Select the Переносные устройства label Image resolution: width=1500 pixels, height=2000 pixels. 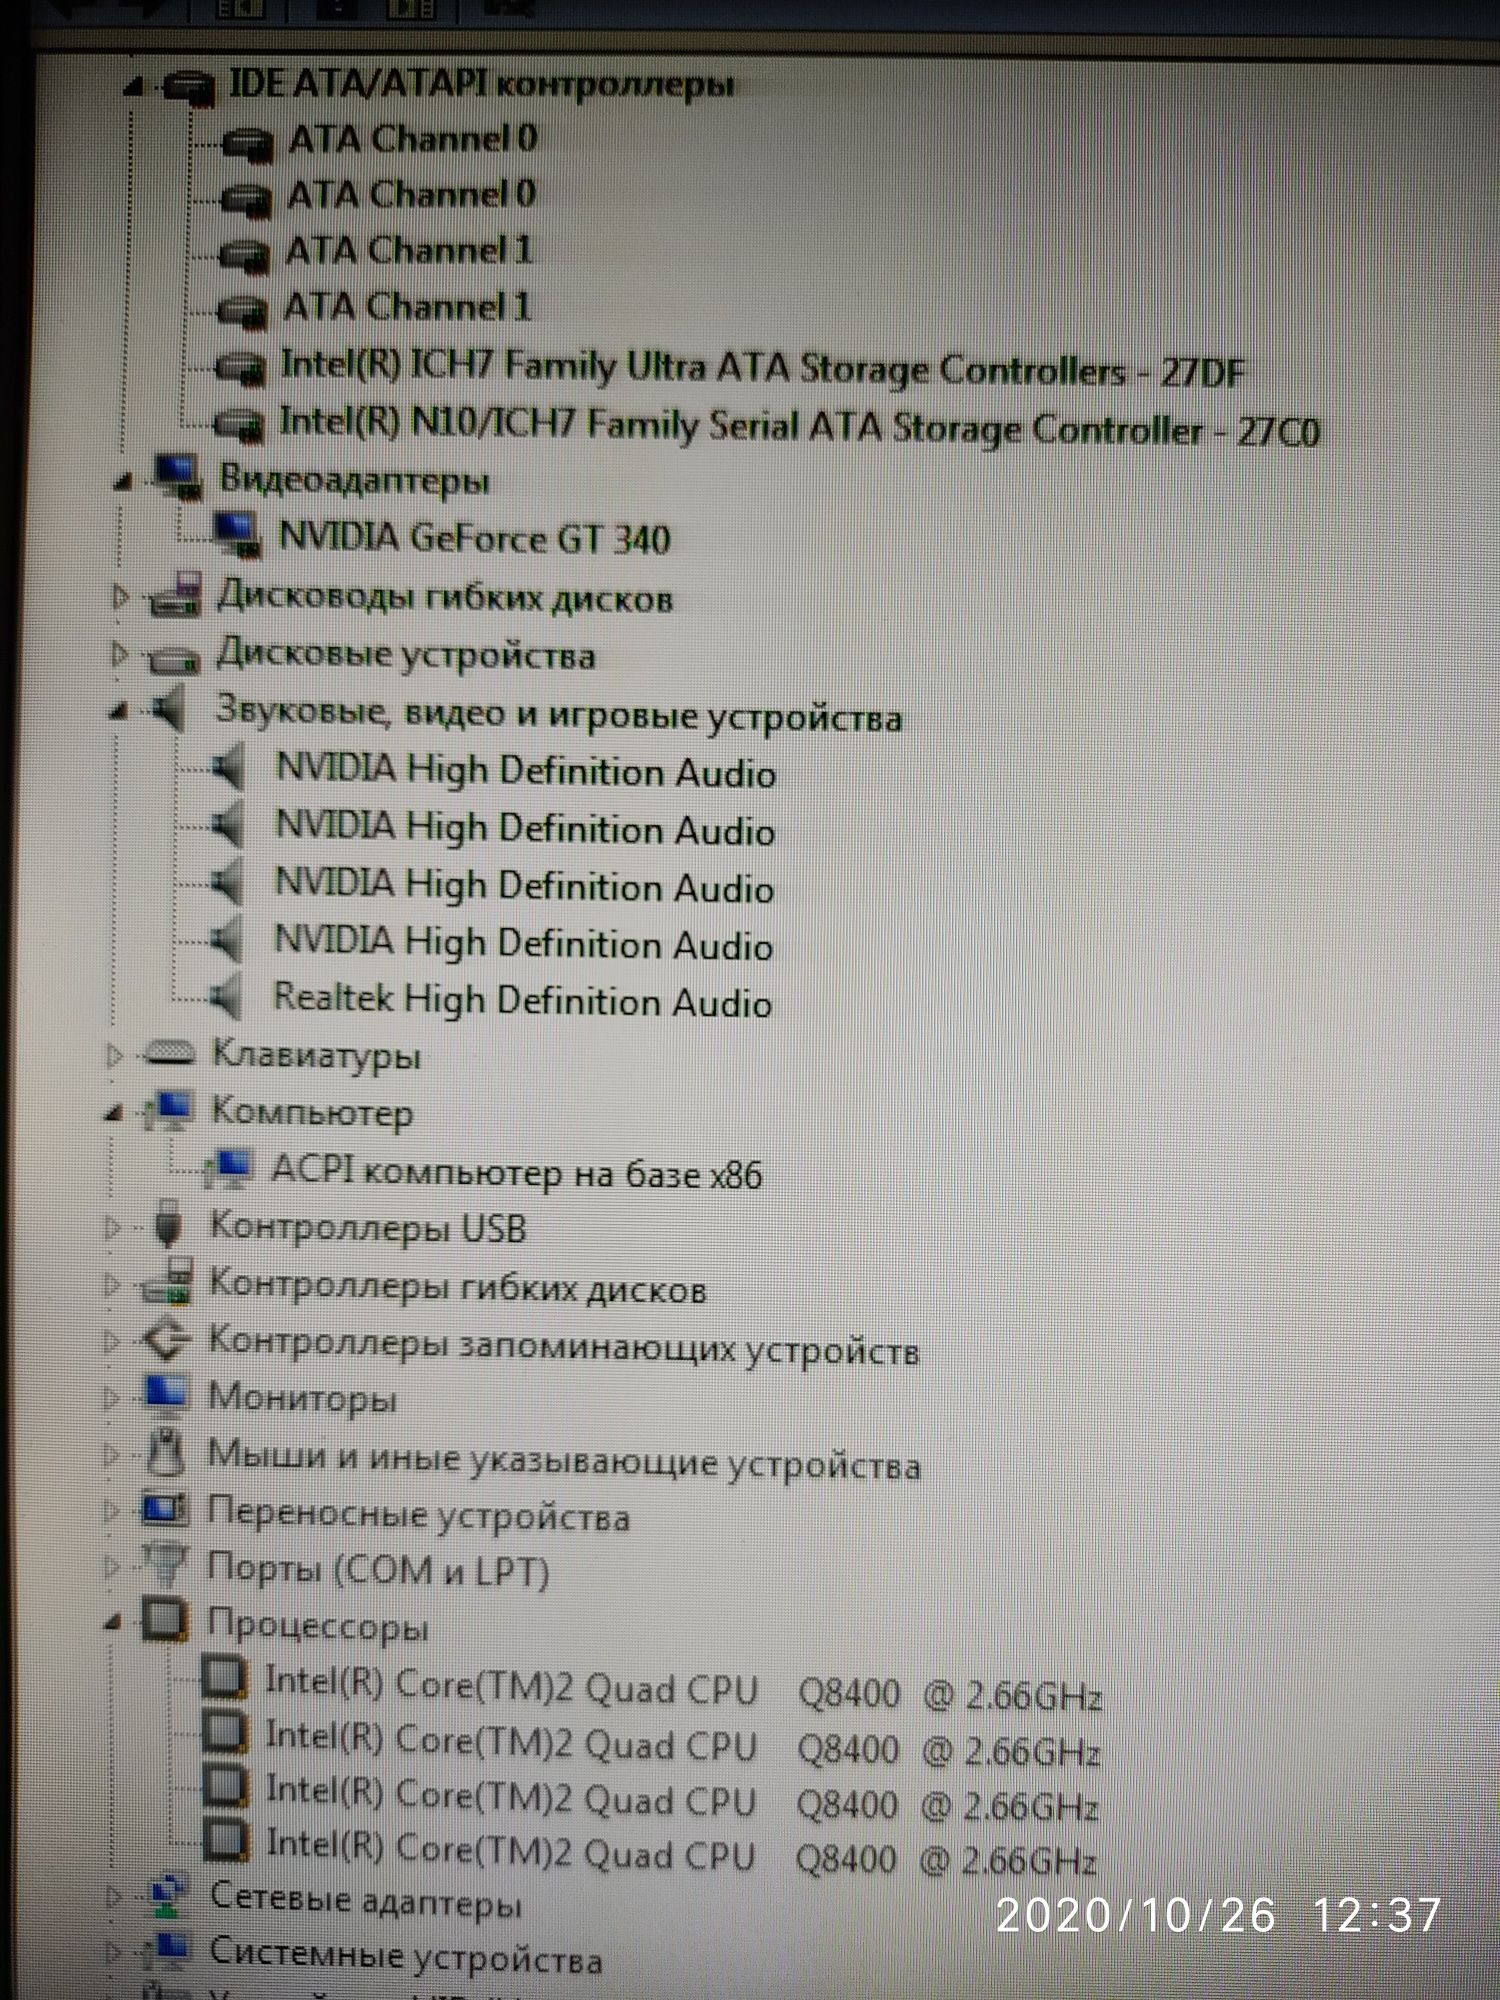pos(418,1514)
